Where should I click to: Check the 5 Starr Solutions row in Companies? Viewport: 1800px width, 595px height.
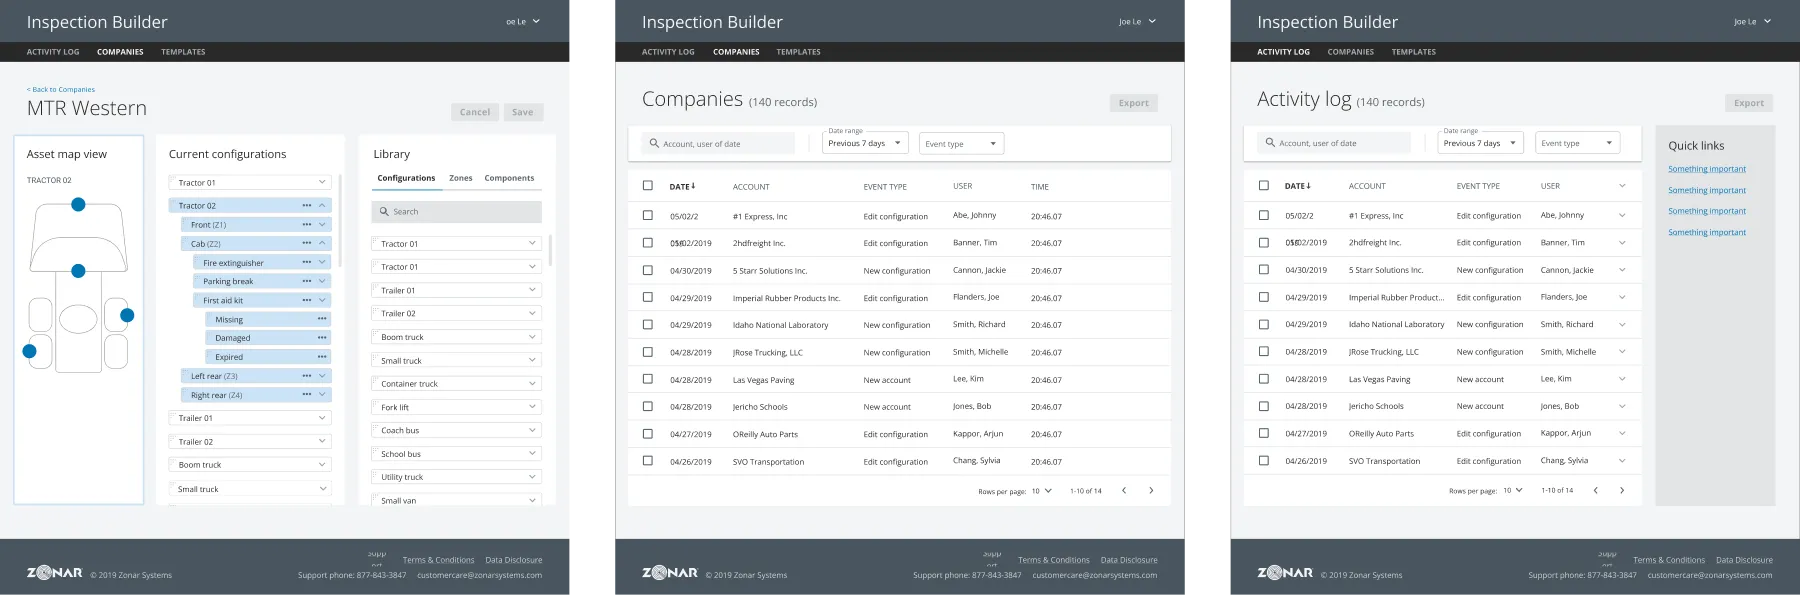[x=648, y=270]
